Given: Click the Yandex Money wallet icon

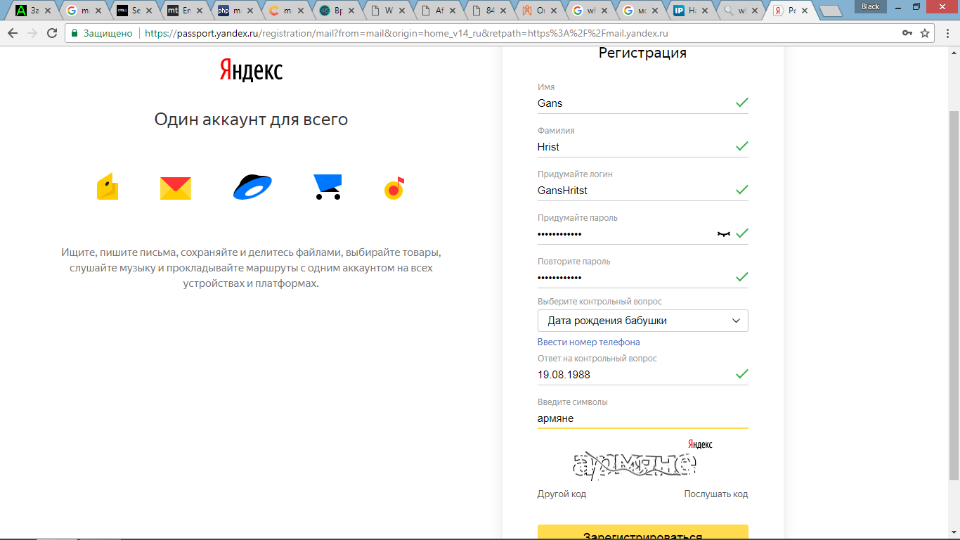Looking at the screenshot, I should [108, 187].
